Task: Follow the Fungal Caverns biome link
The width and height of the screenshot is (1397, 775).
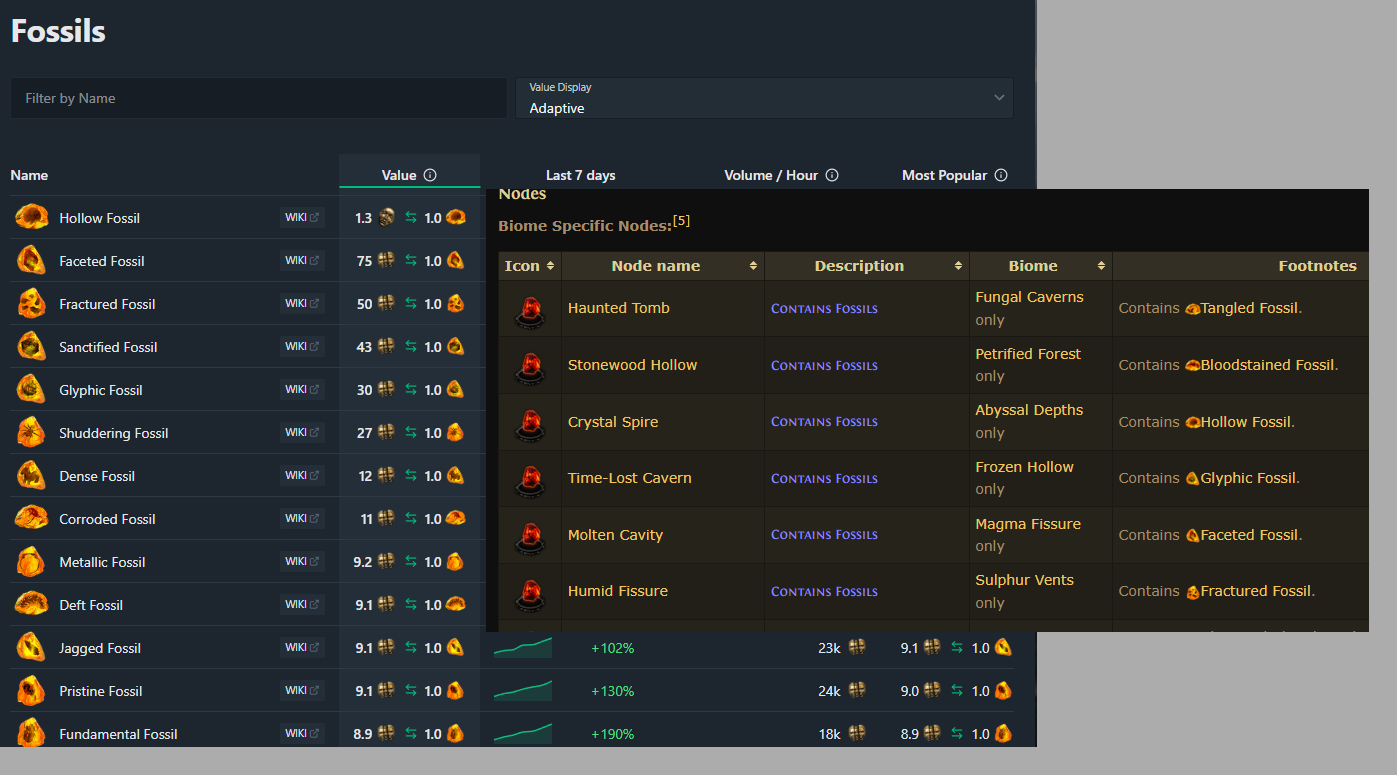Action: (x=1029, y=297)
